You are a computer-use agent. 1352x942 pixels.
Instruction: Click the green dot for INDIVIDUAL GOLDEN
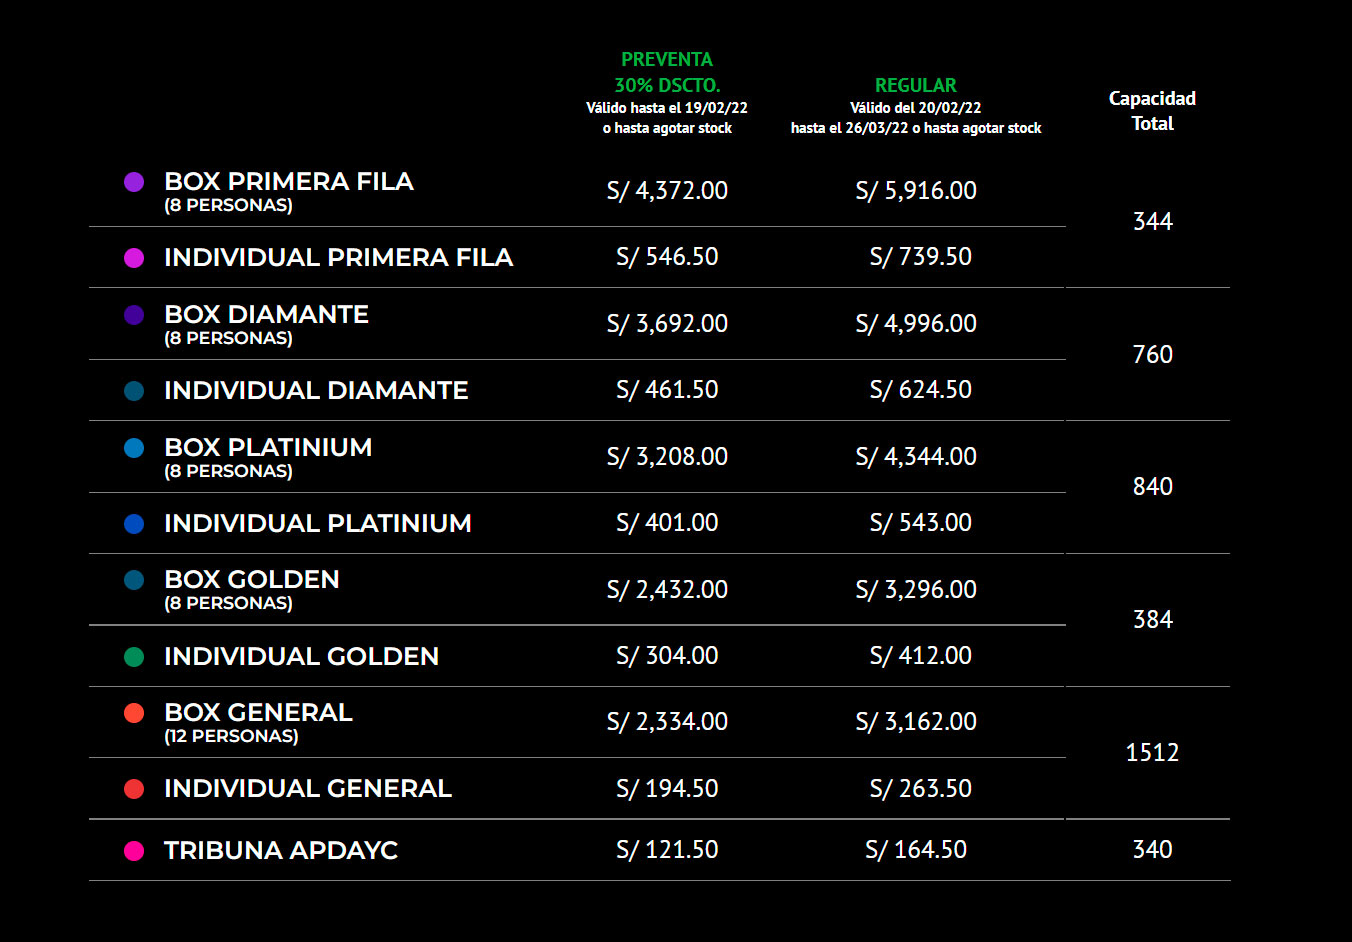click(134, 657)
